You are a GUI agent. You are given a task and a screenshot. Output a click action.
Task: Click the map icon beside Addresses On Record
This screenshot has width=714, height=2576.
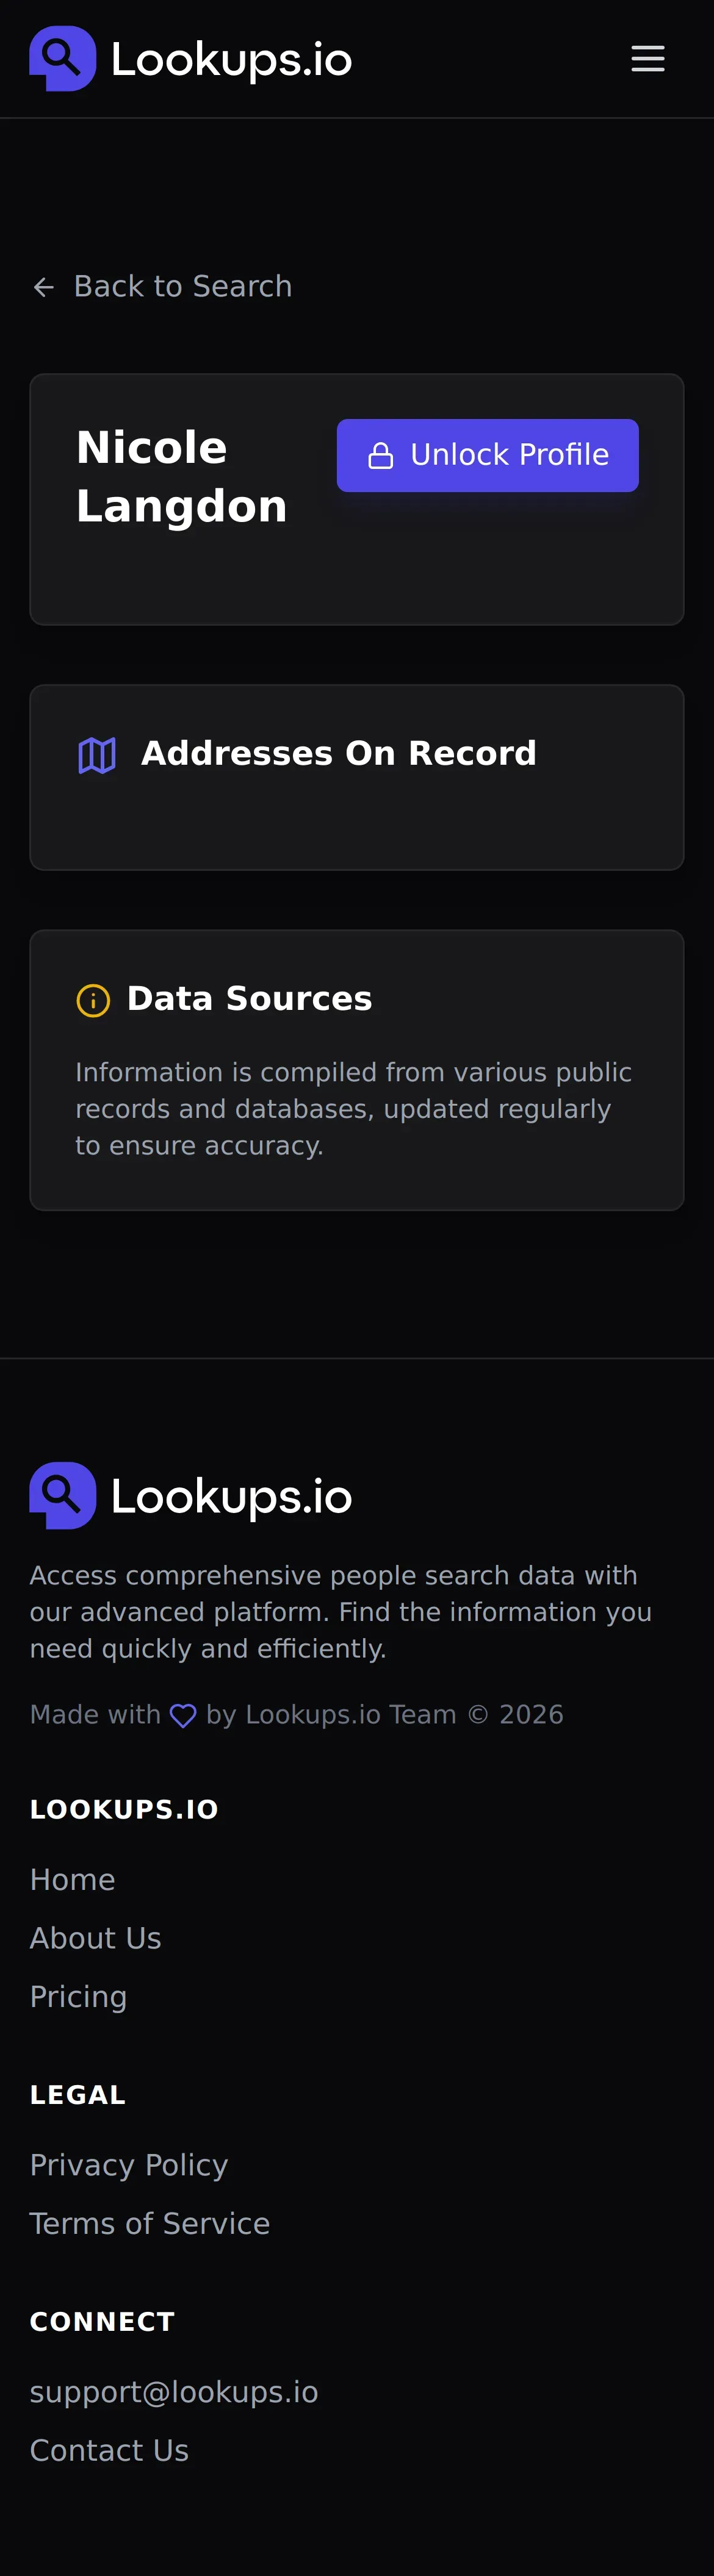(97, 755)
